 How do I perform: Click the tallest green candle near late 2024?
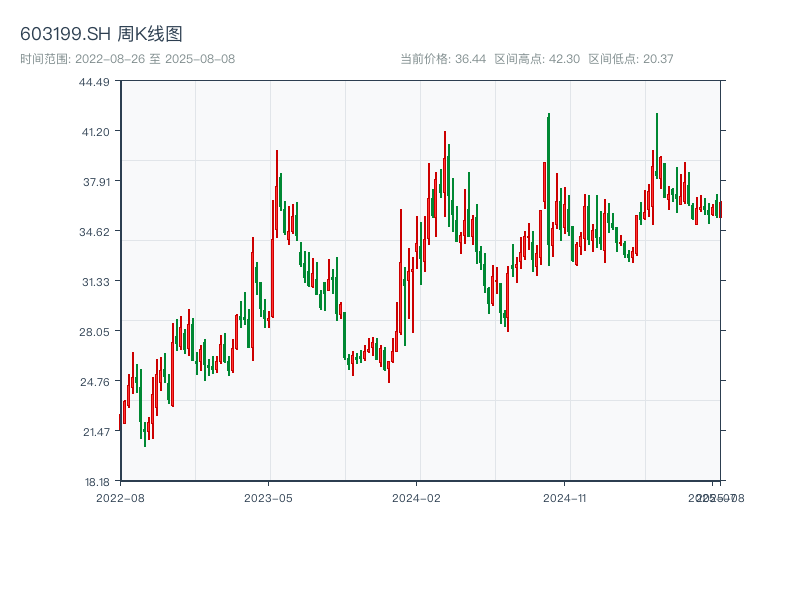549,189
